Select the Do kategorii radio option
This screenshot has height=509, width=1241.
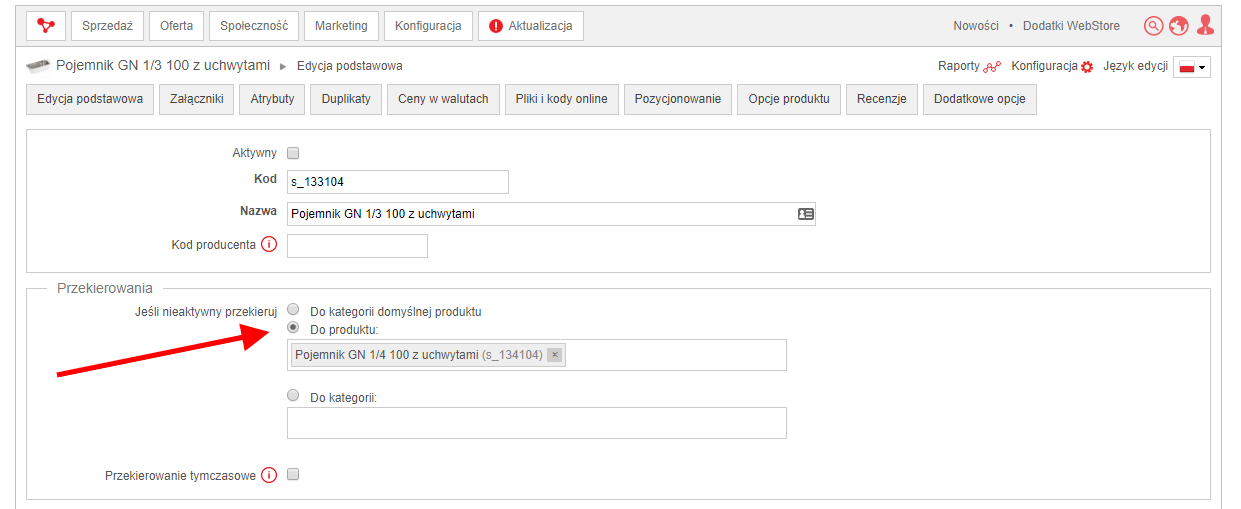[293, 396]
